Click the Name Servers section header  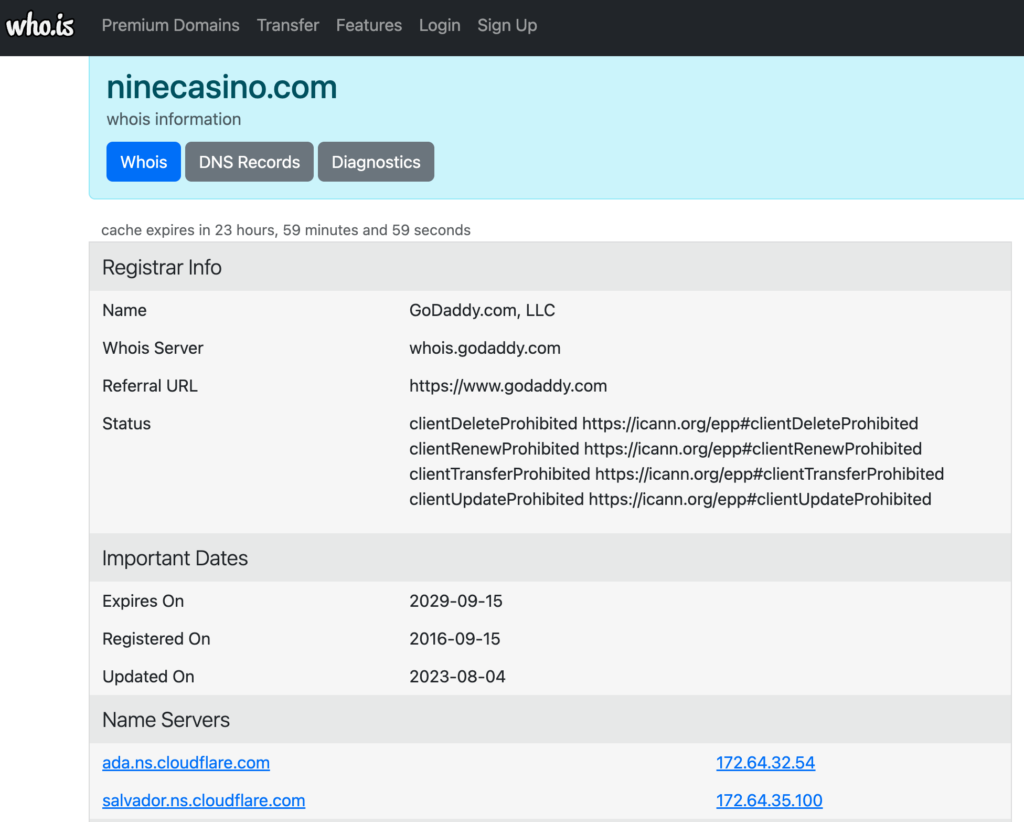pyautogui.click(x=166, y=720)
